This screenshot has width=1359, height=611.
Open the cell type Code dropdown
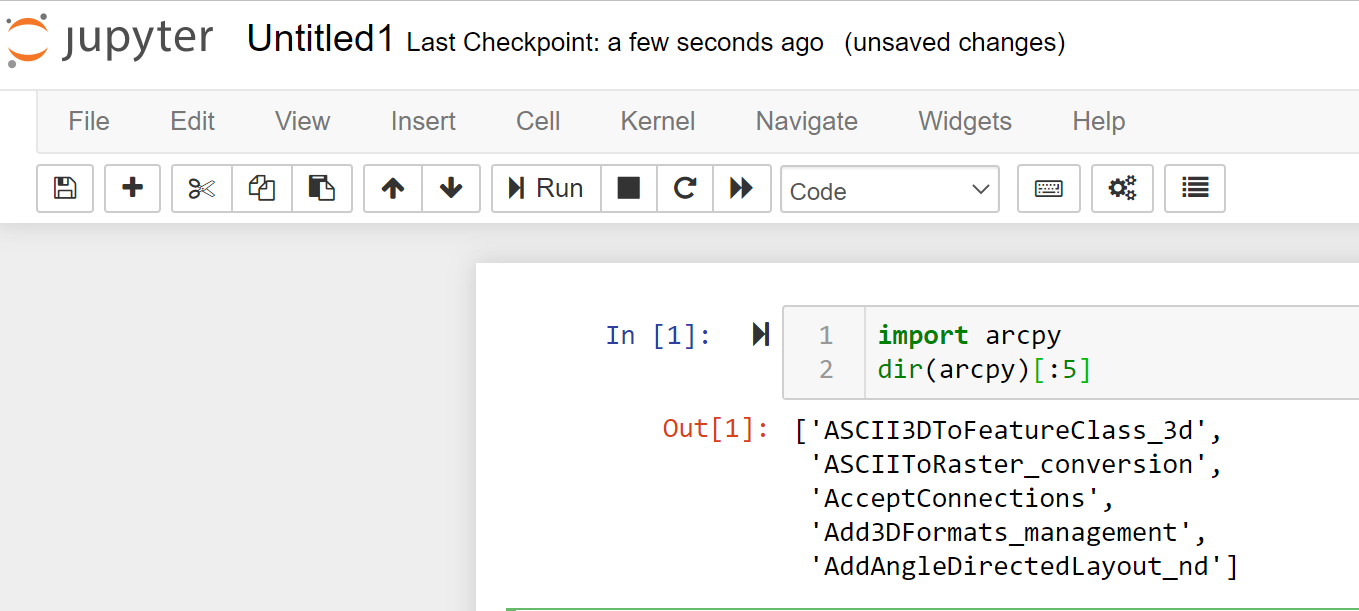[x=889, y=190]
